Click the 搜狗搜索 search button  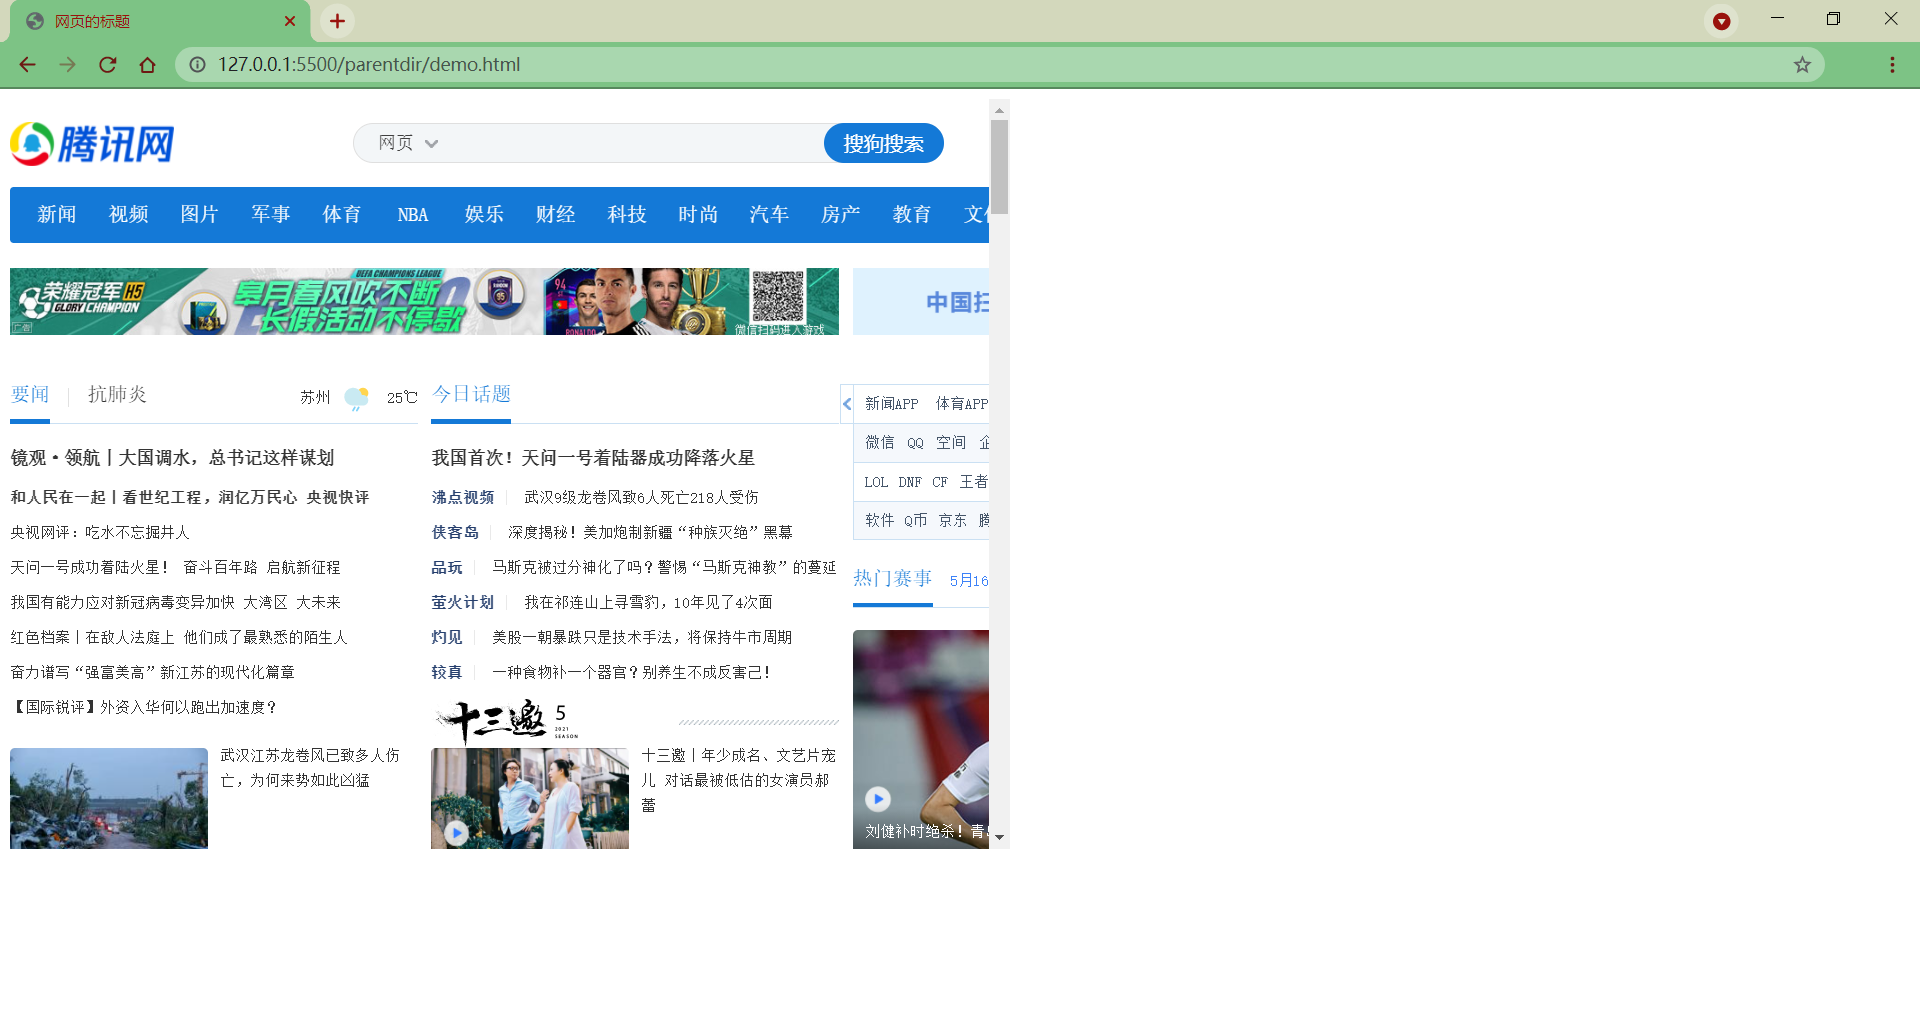(883, 143)
